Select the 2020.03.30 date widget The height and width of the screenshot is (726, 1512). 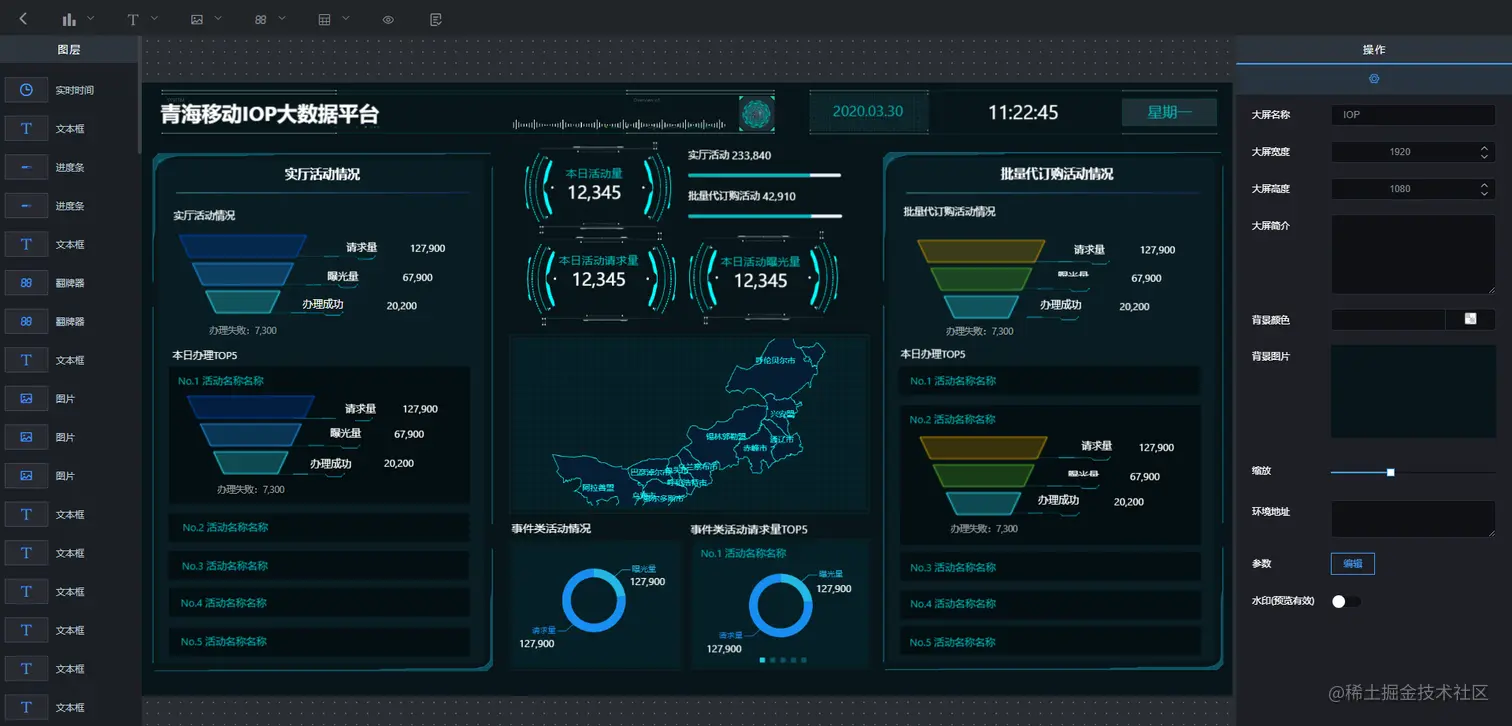click(x=868, y=112)
